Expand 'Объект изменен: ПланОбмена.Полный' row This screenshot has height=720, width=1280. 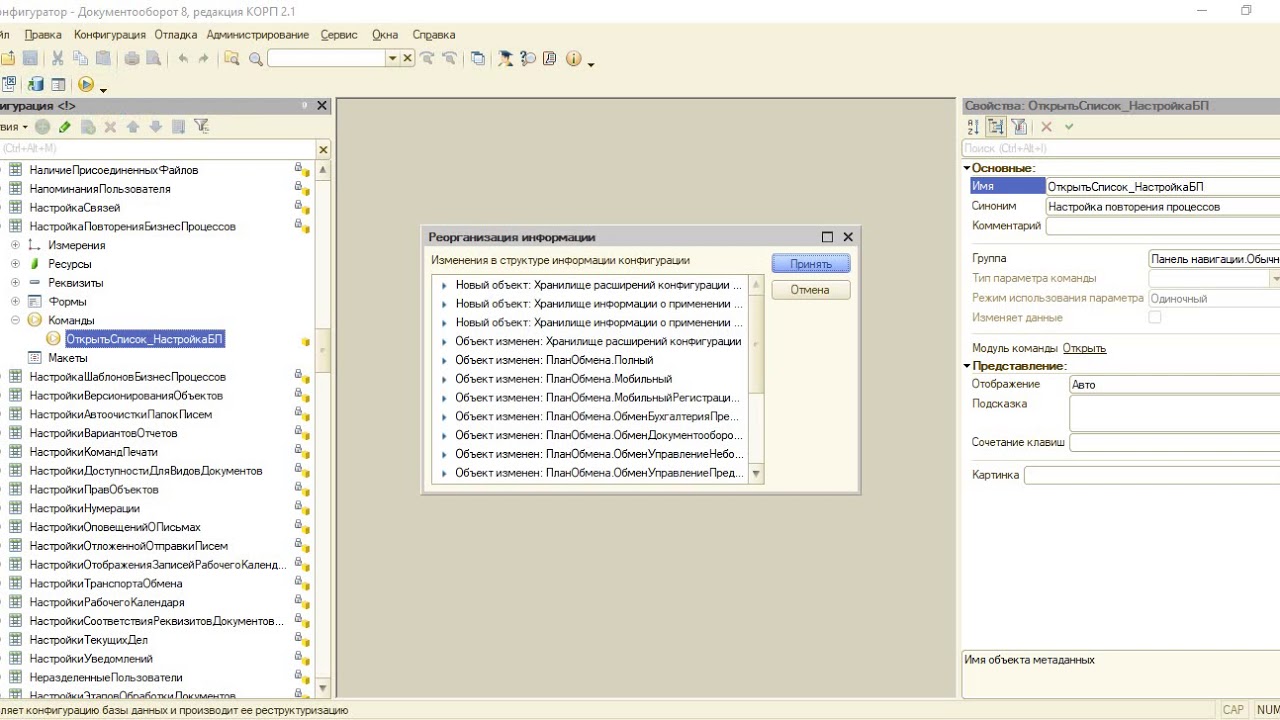(445, 360)
